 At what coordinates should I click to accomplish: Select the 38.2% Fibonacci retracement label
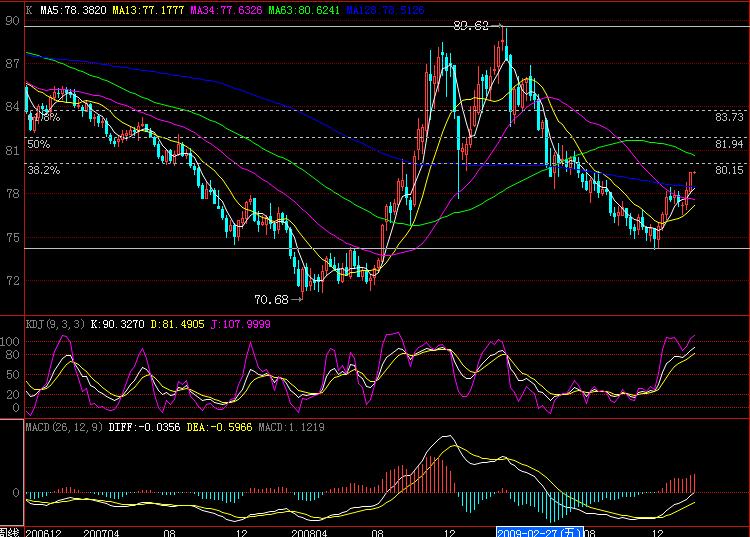[41, 171]
